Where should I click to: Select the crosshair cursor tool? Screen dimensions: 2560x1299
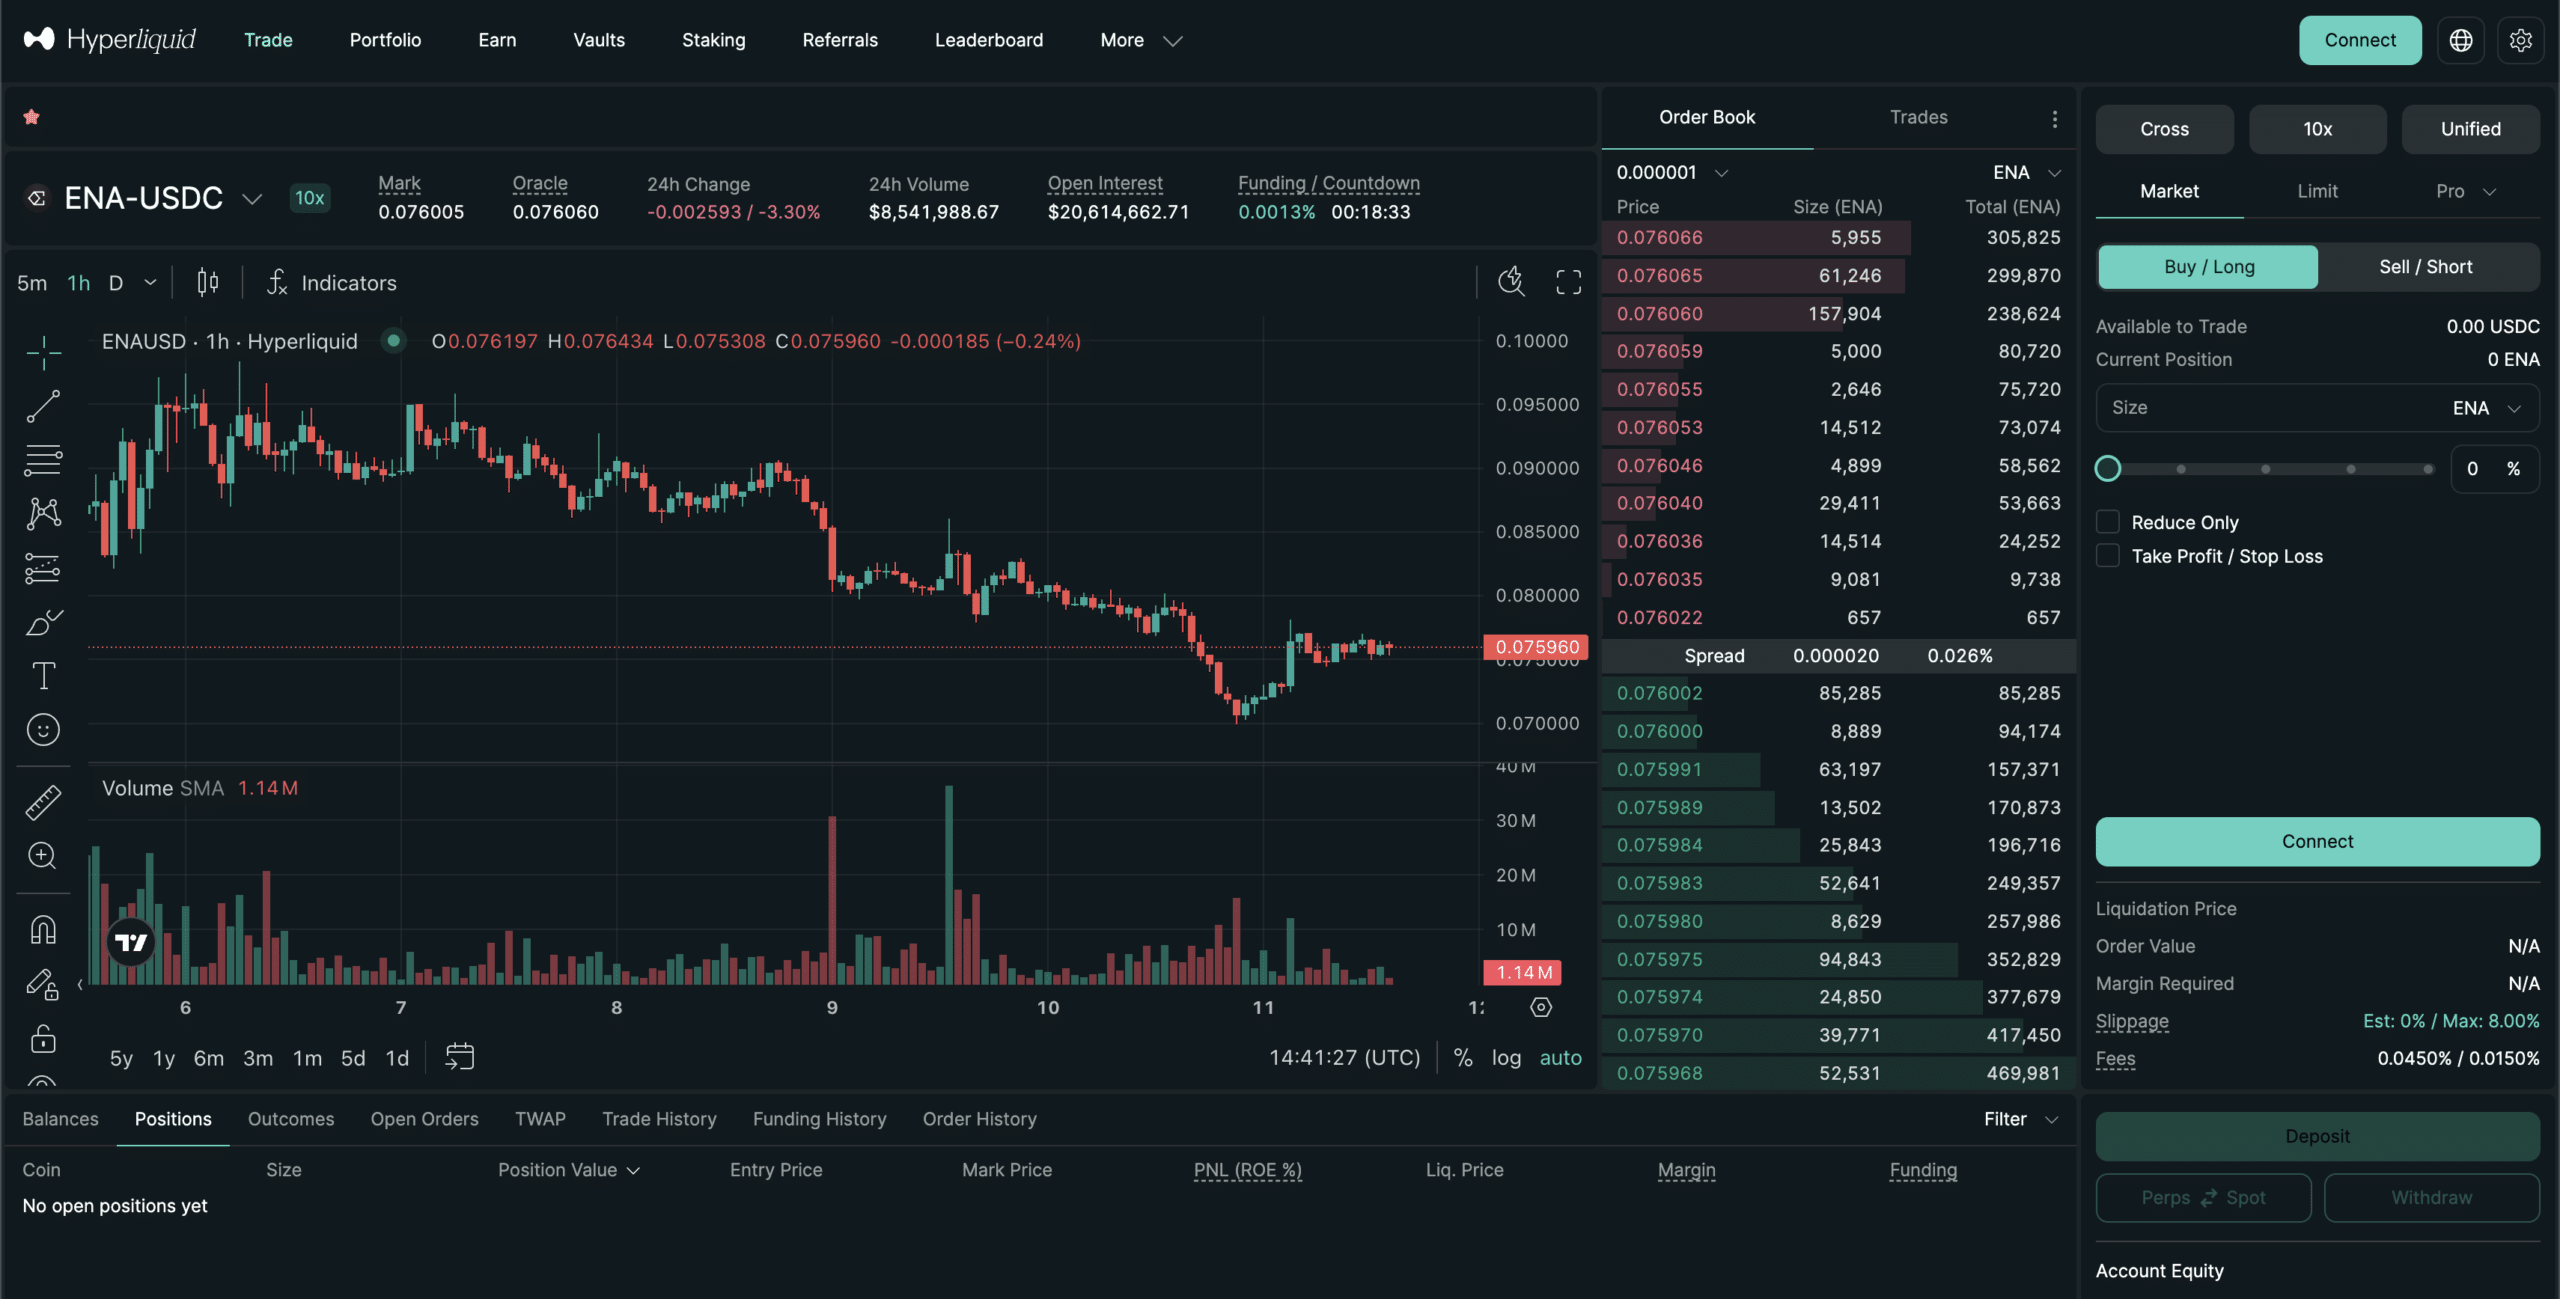pyautogui.click(x=43, y=352)
